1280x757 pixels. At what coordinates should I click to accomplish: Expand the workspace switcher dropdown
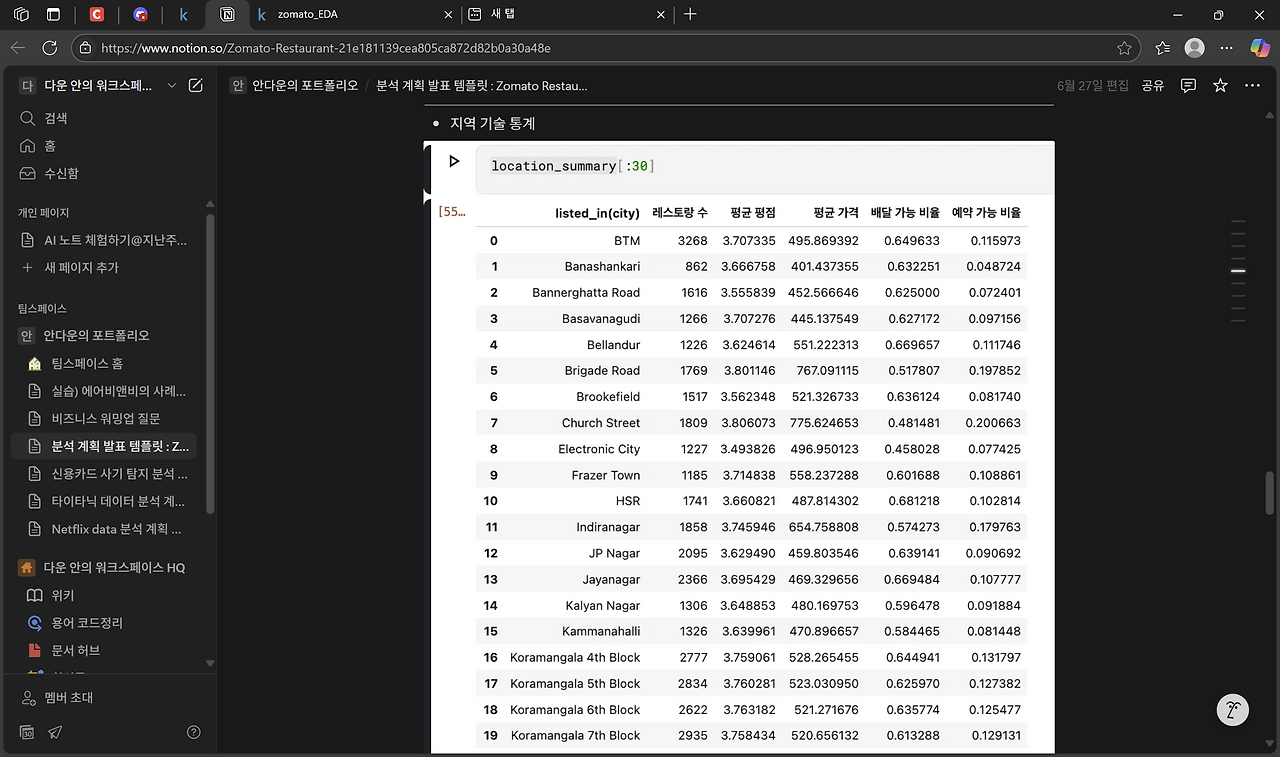[x=172, y=86]
